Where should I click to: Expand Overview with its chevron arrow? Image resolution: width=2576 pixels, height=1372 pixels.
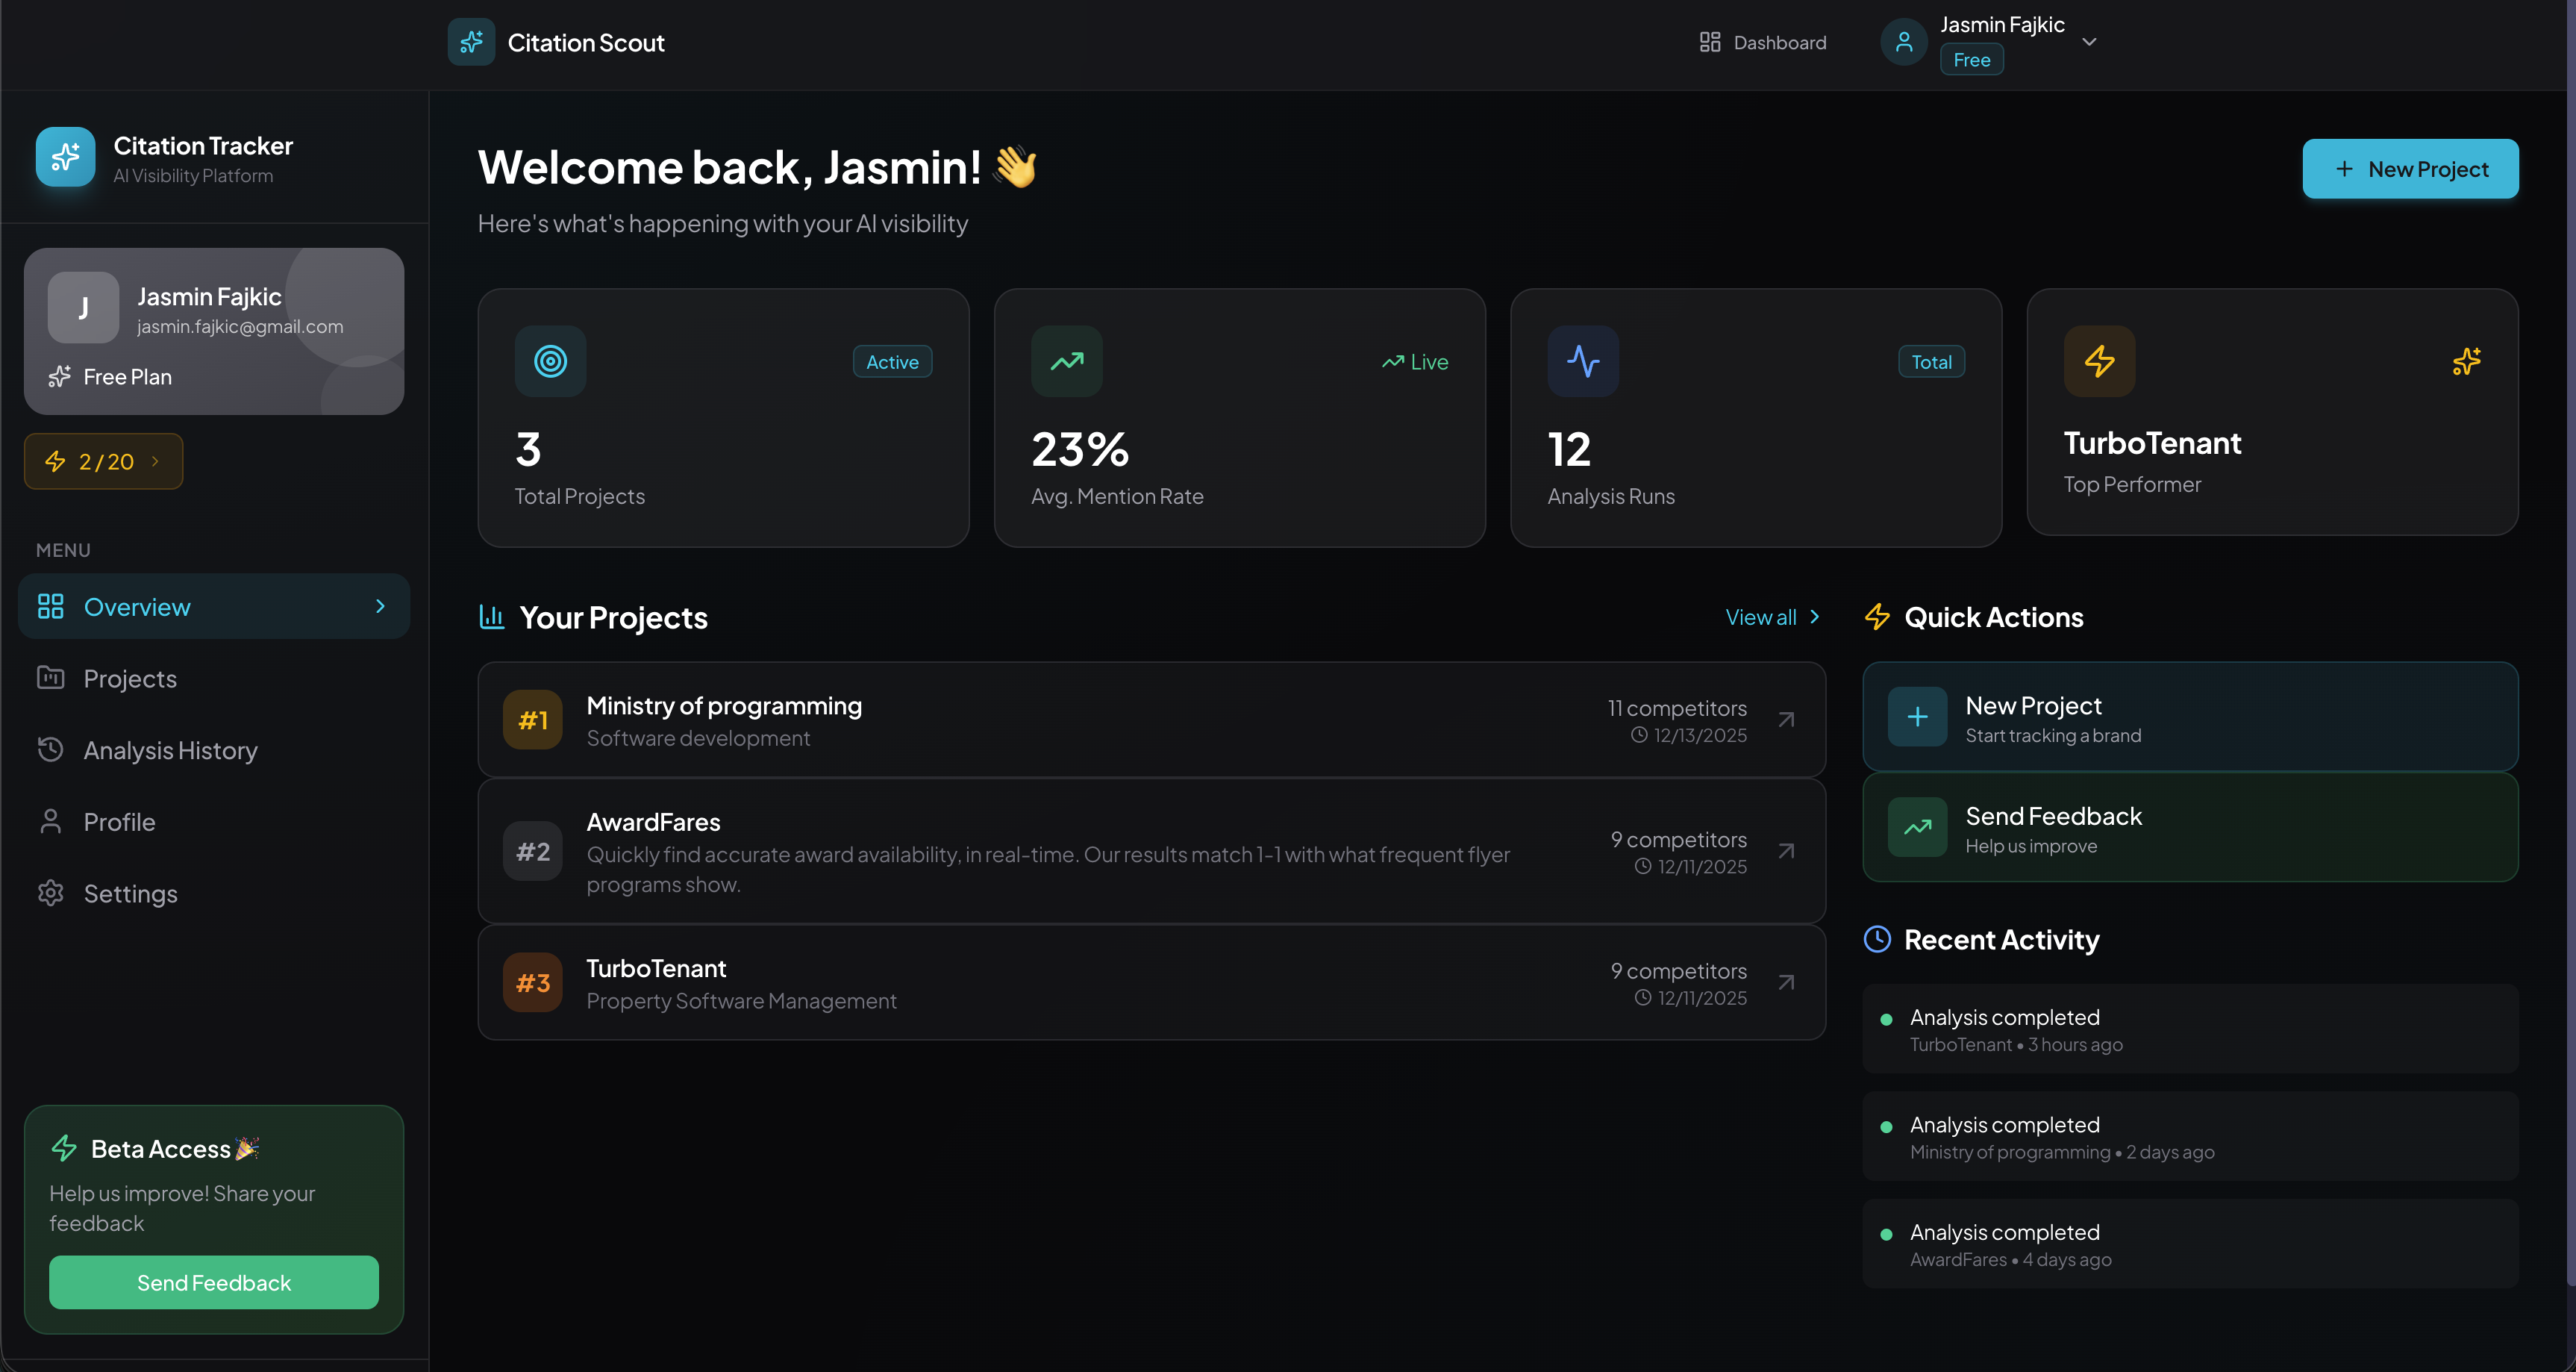[380, 607]
